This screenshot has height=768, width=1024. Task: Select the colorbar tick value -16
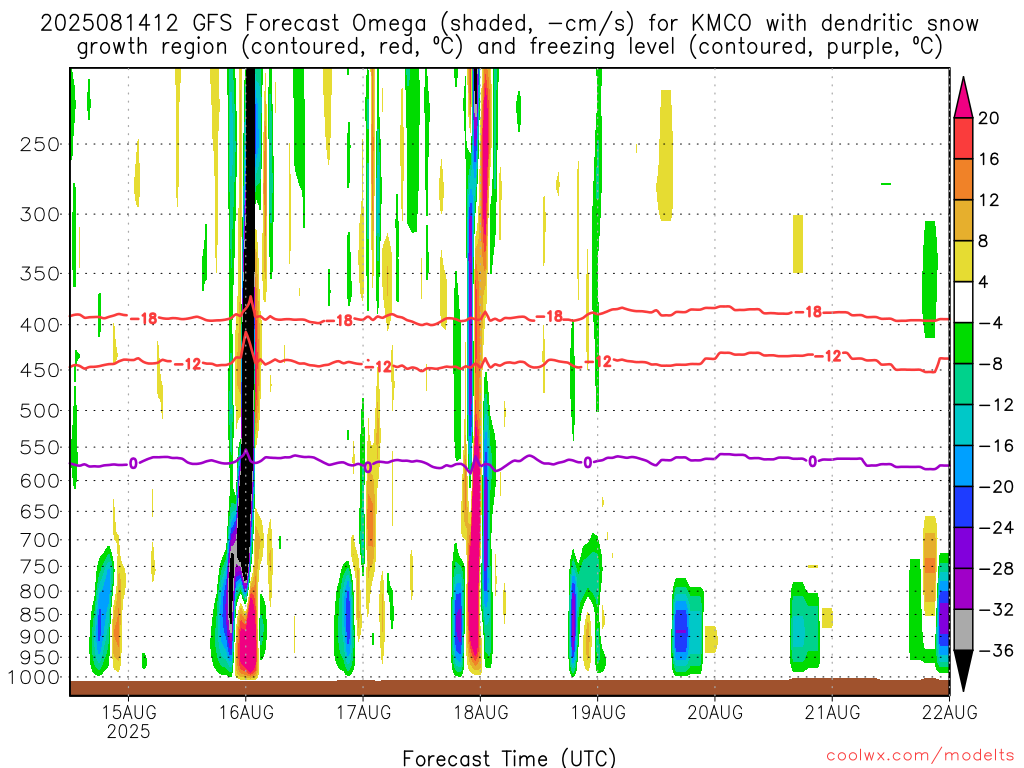click(x=996, y=446)
